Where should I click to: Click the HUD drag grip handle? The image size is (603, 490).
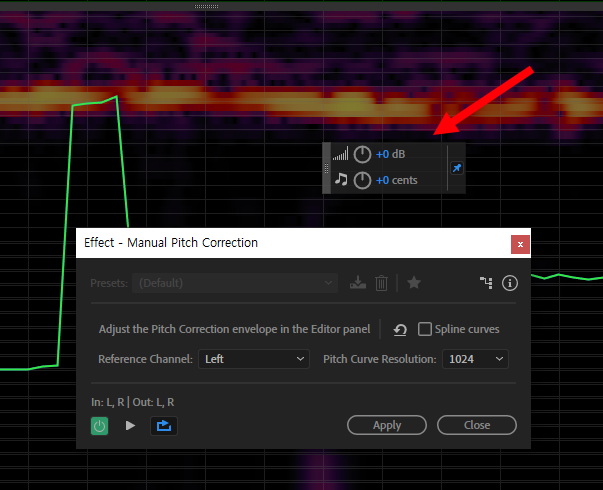pos(326,168)
